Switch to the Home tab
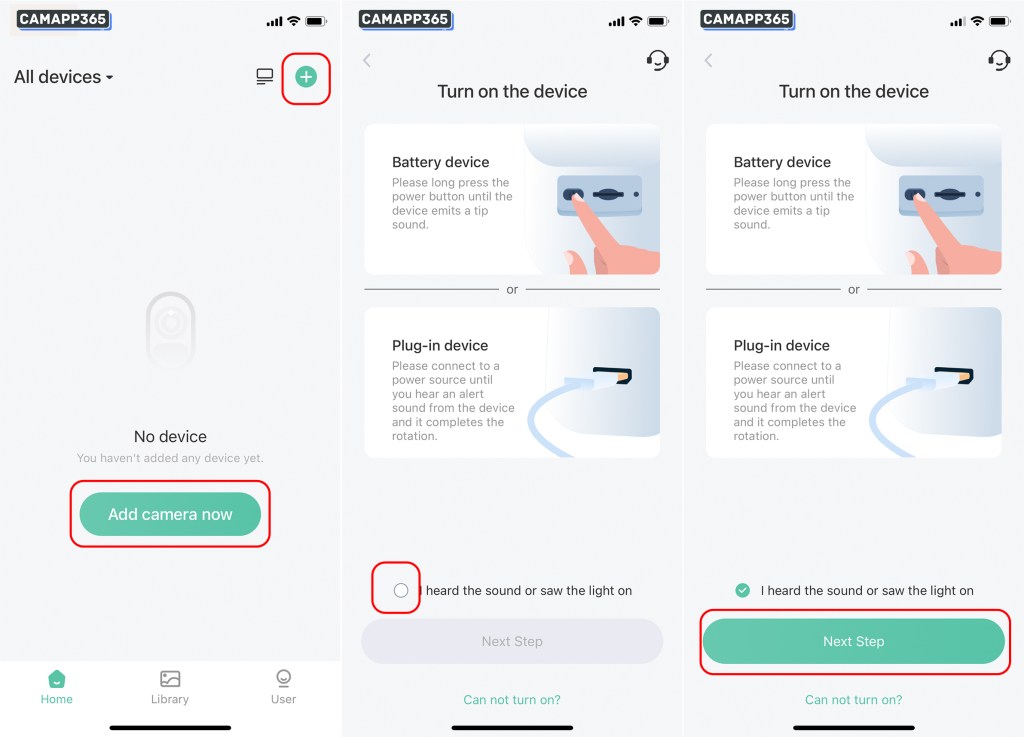The width and height of the screenshot is (1024, 737). 57,687
